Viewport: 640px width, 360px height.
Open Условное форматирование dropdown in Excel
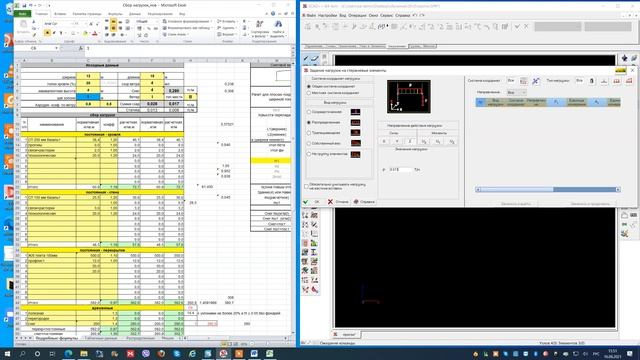(187, 21)
